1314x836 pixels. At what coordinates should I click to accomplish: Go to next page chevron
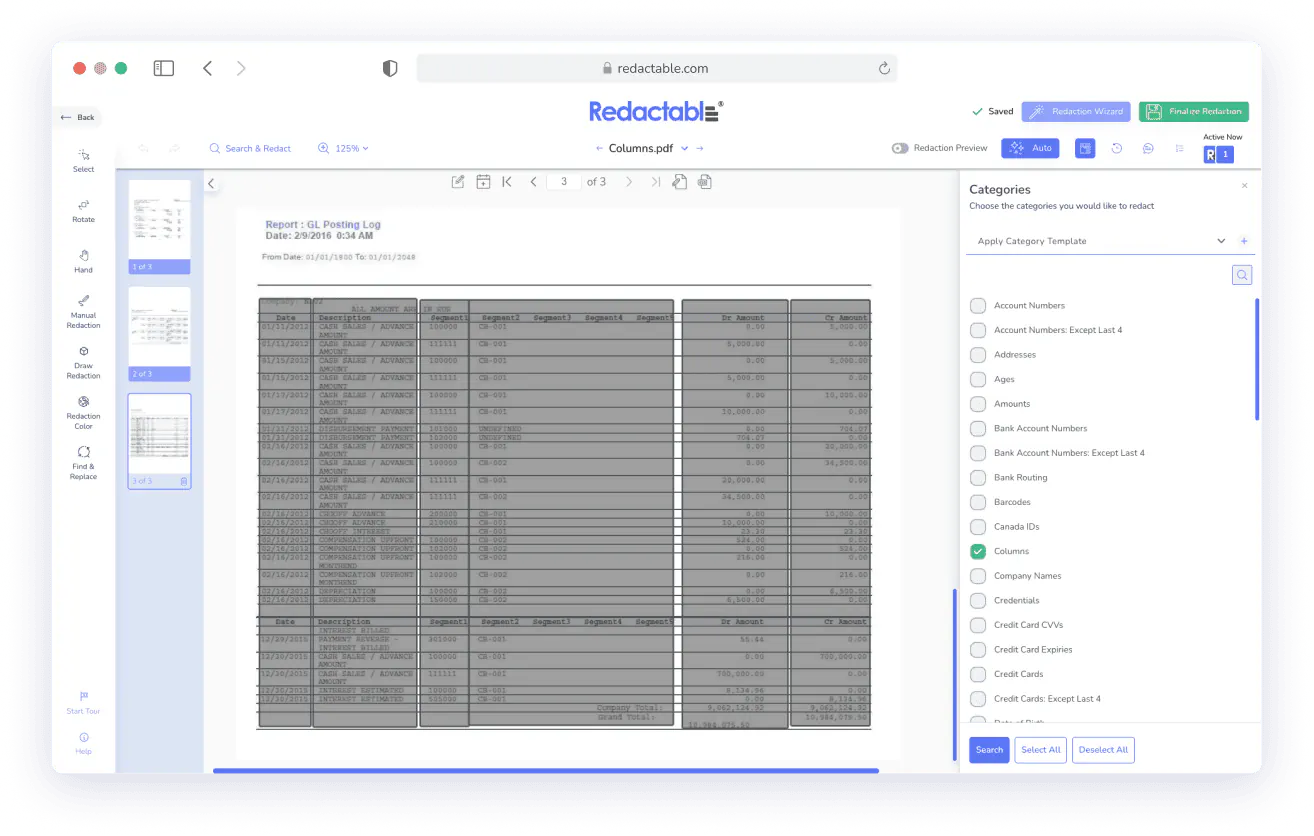tap(629, 182)
